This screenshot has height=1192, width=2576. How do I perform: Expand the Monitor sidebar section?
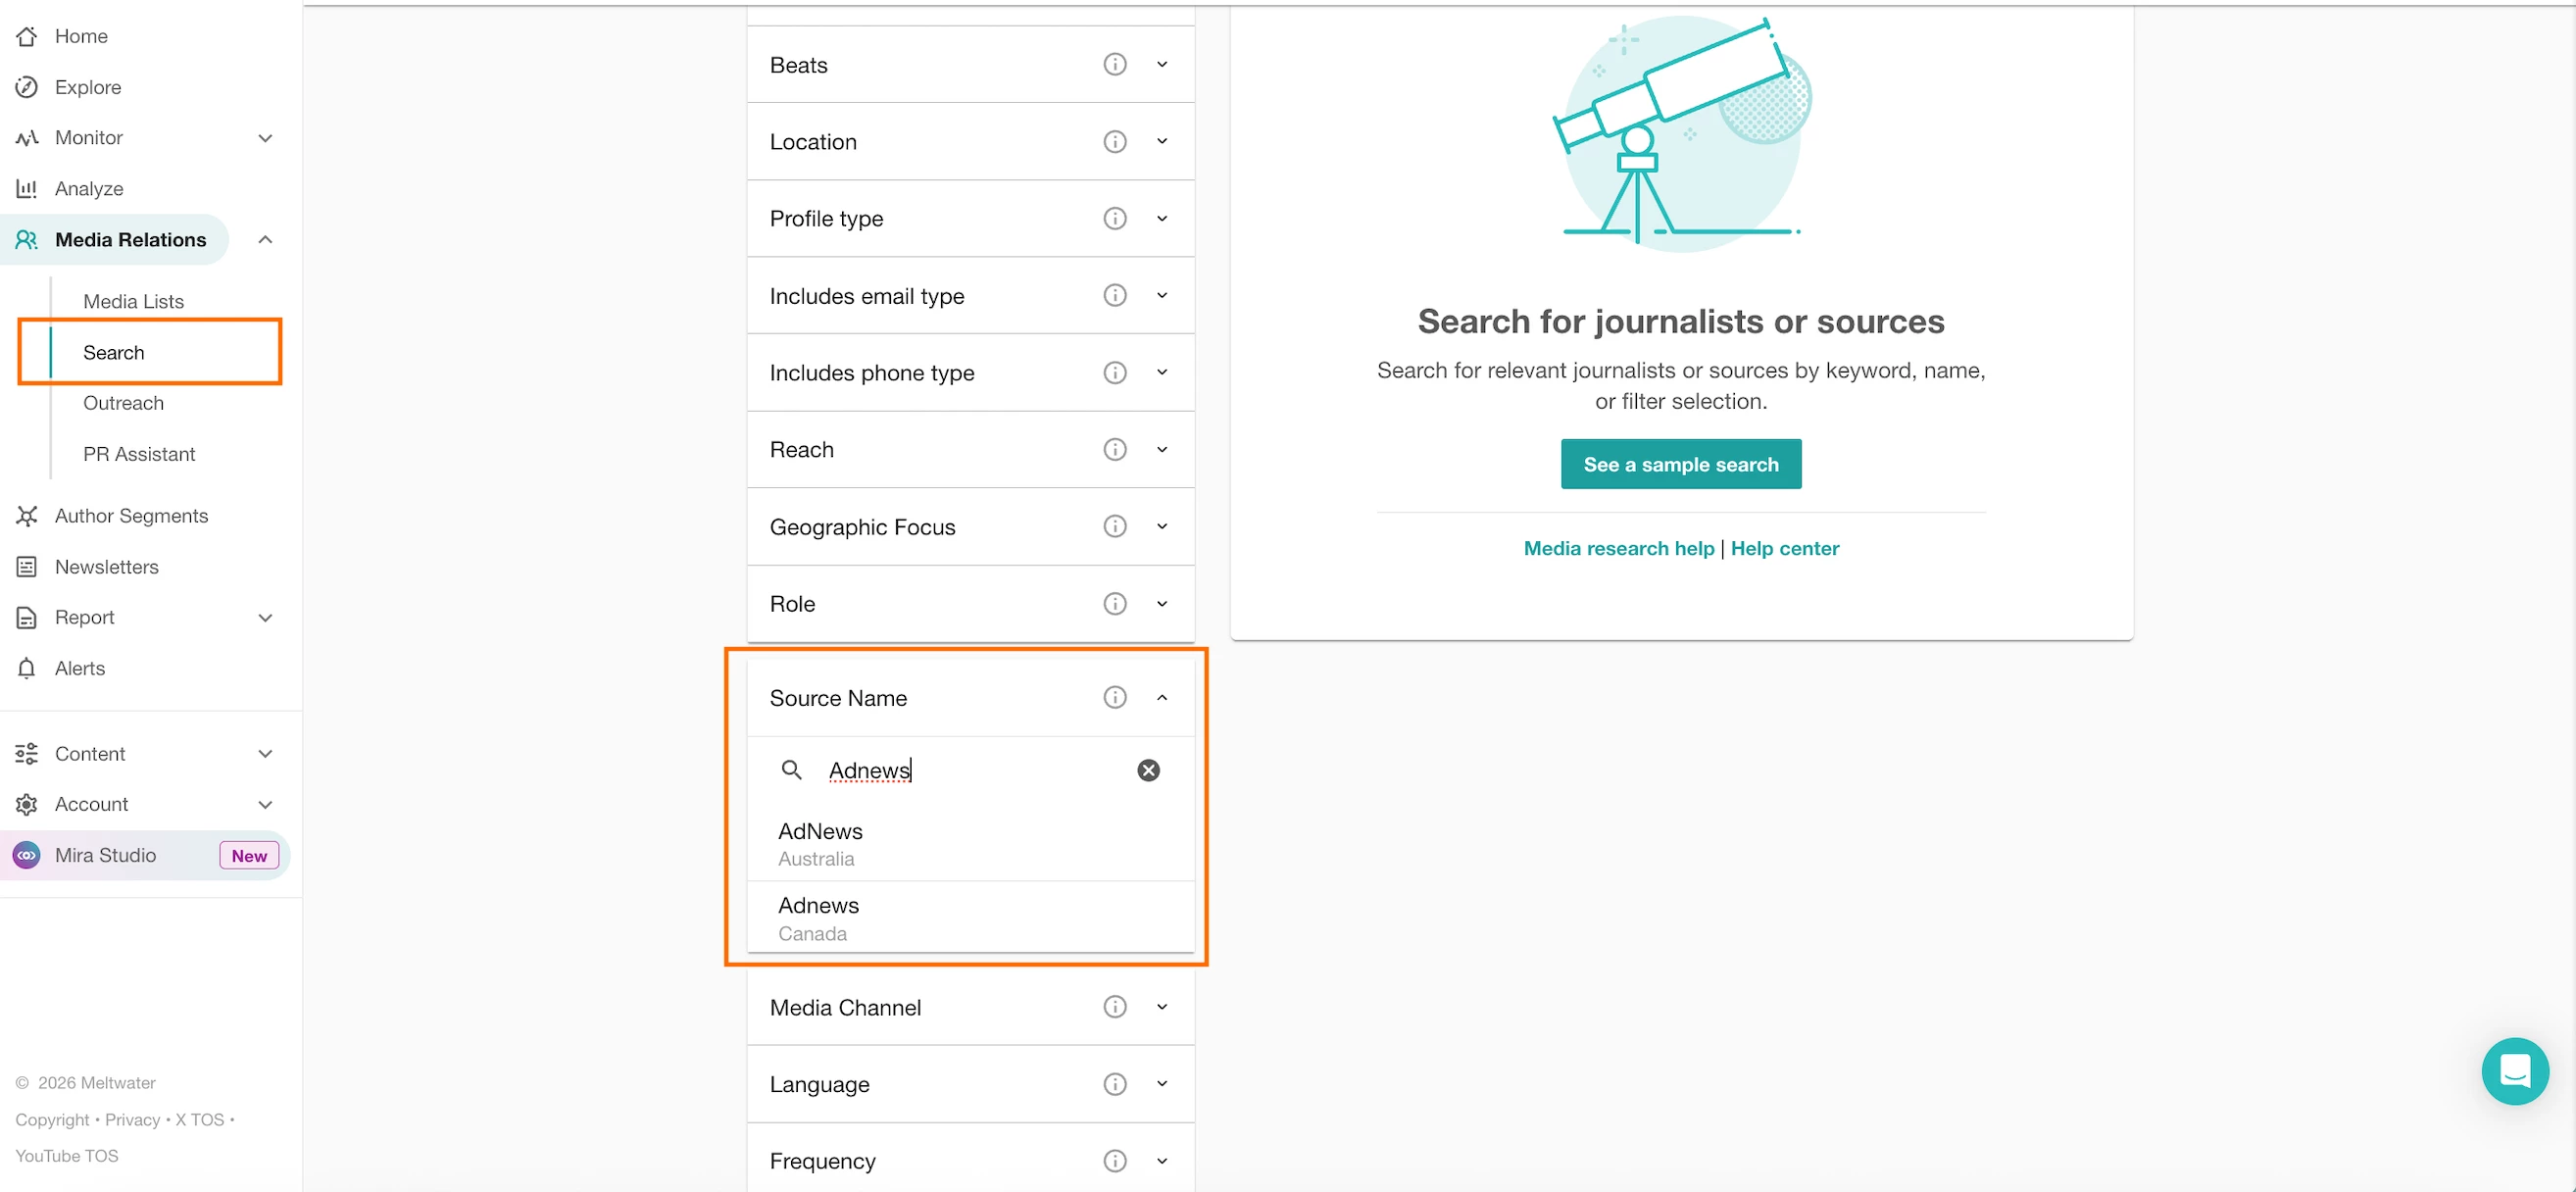tap(265, 138)
